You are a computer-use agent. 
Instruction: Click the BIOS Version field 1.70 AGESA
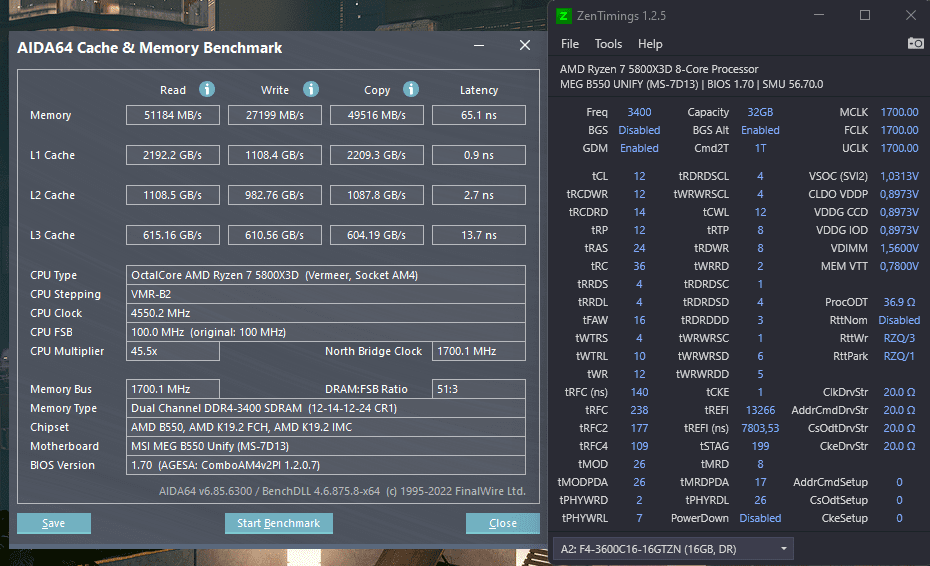click(x=326, y=465)
